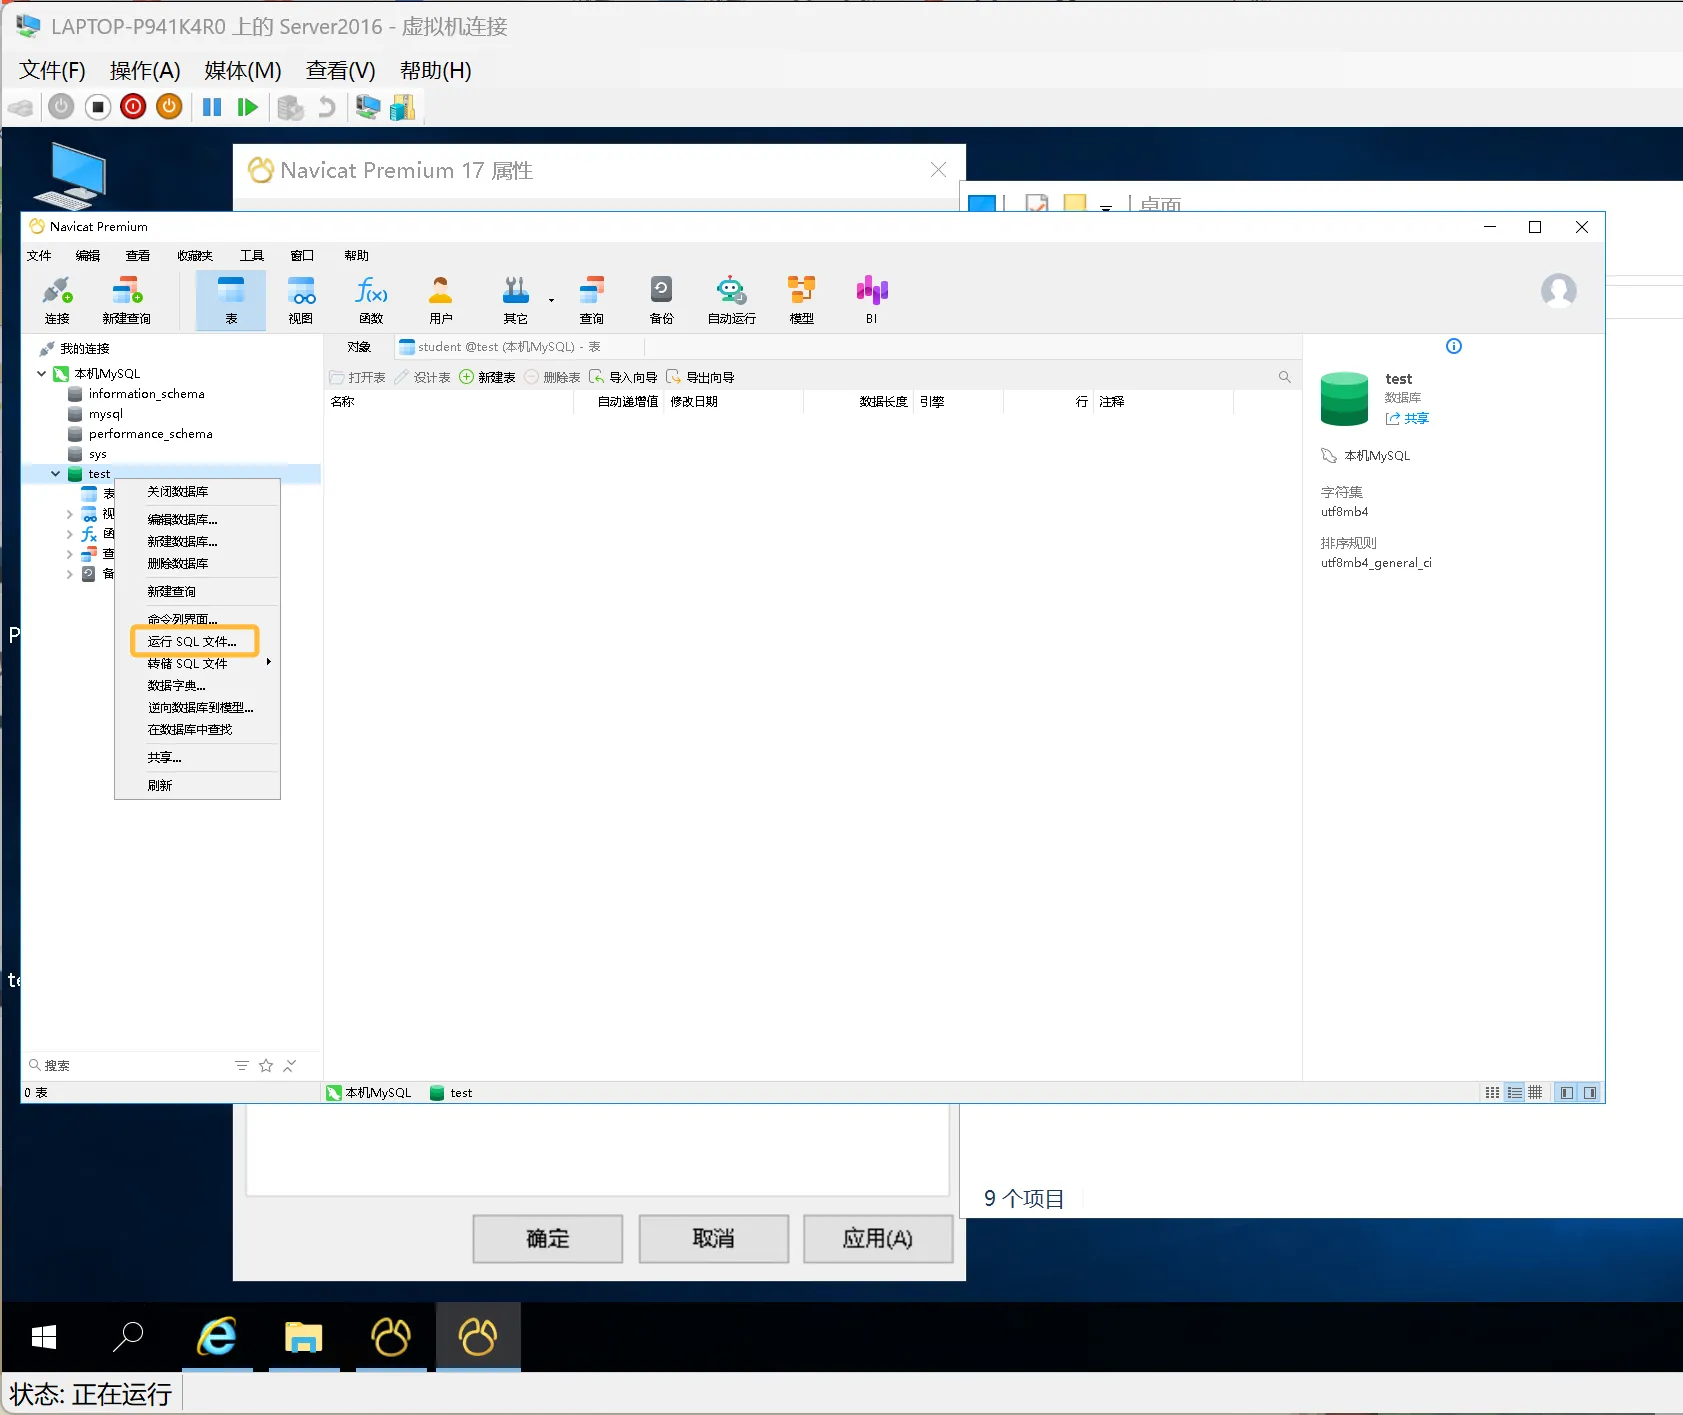Open the 自动运行 automation toolbar icon
Image resolution: width=1683 pixels, height=1415 pixels.
(x=732, y=300)
